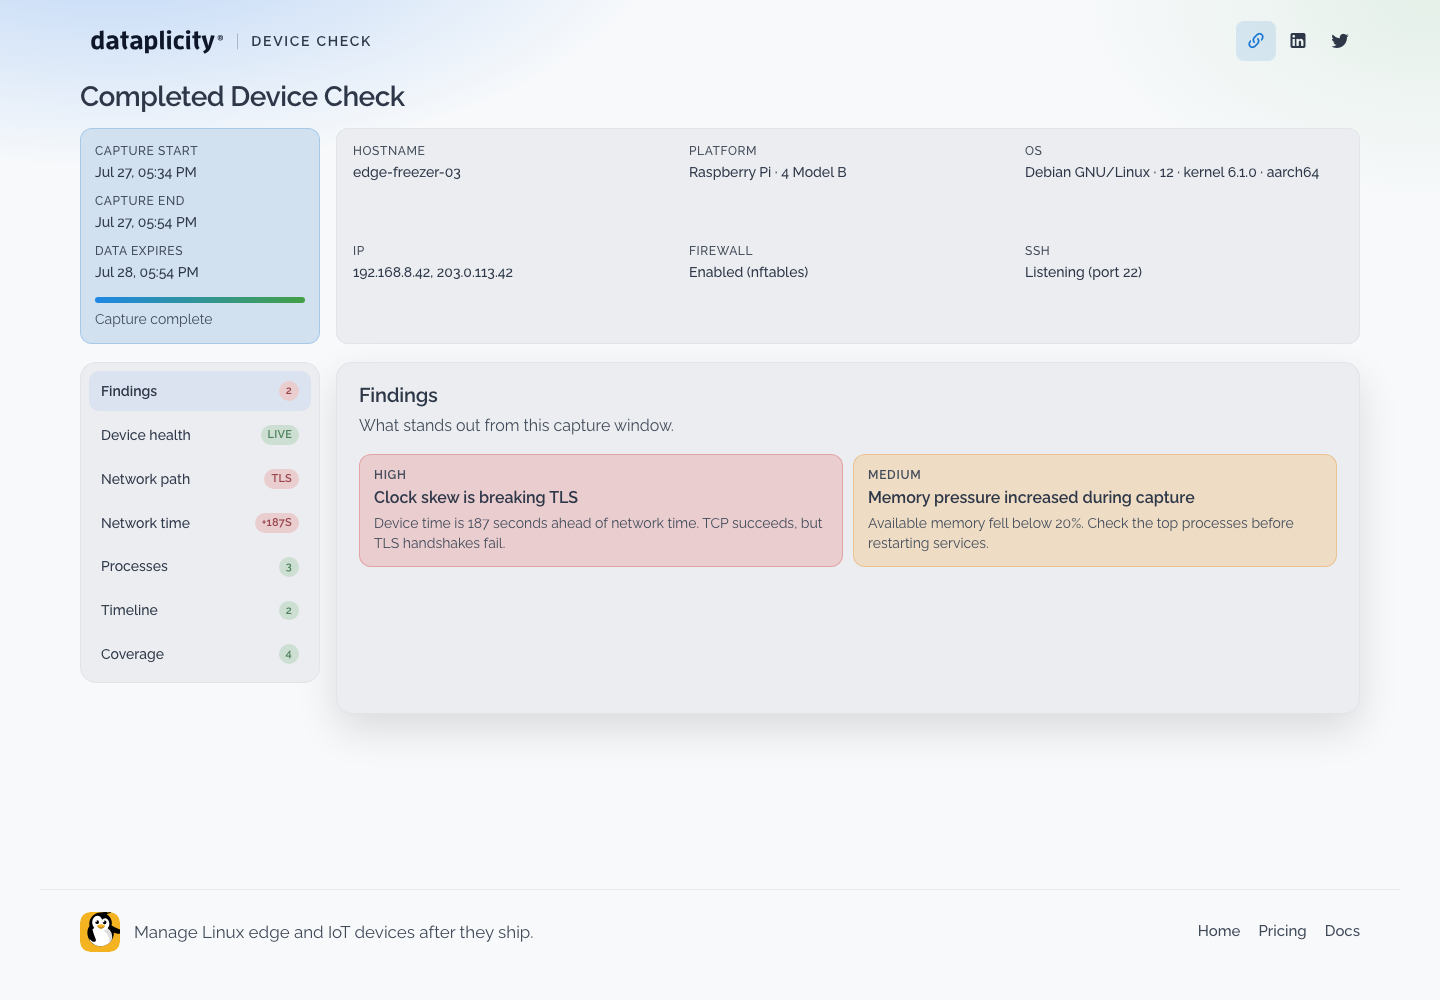Open the Memory pressure increased finding card
Image resolution: width=1440 pixels, height=1000 pixels.
pyautogui.click(x=1095, y=511)
